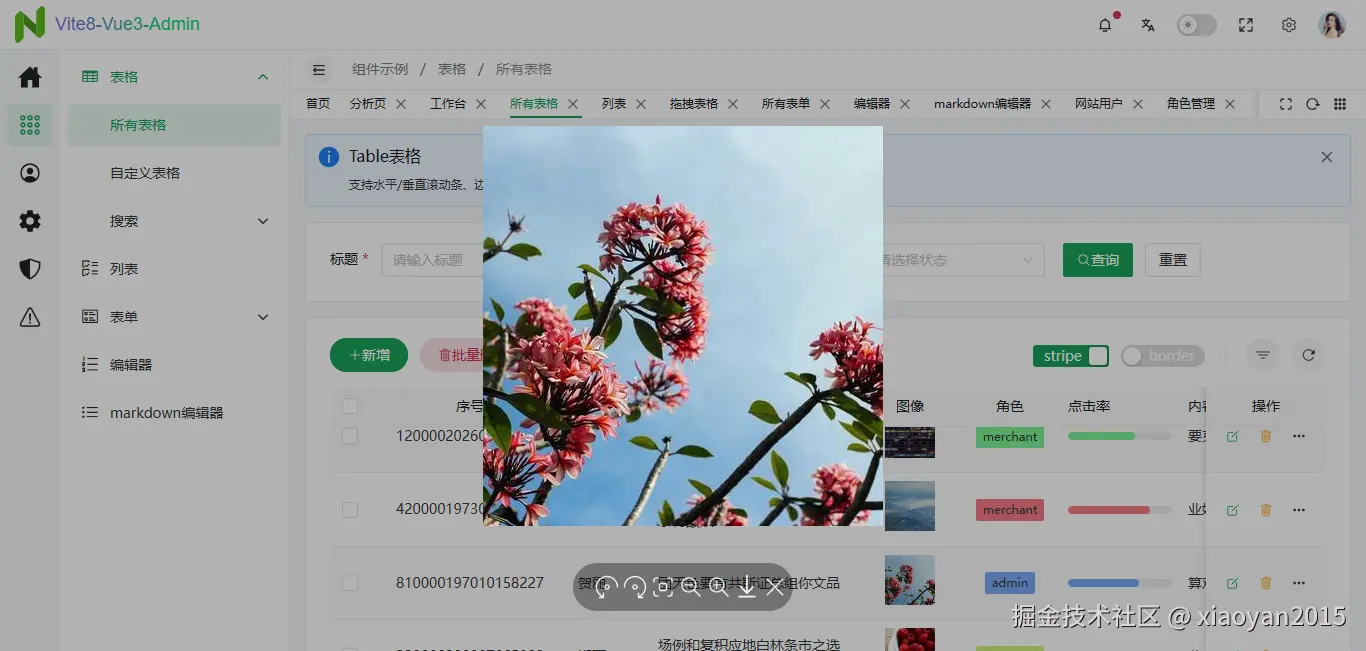The image size is (1366, 651).
Task: Toggle fullscreen from the top header
Action: (x=1246, y=25)
